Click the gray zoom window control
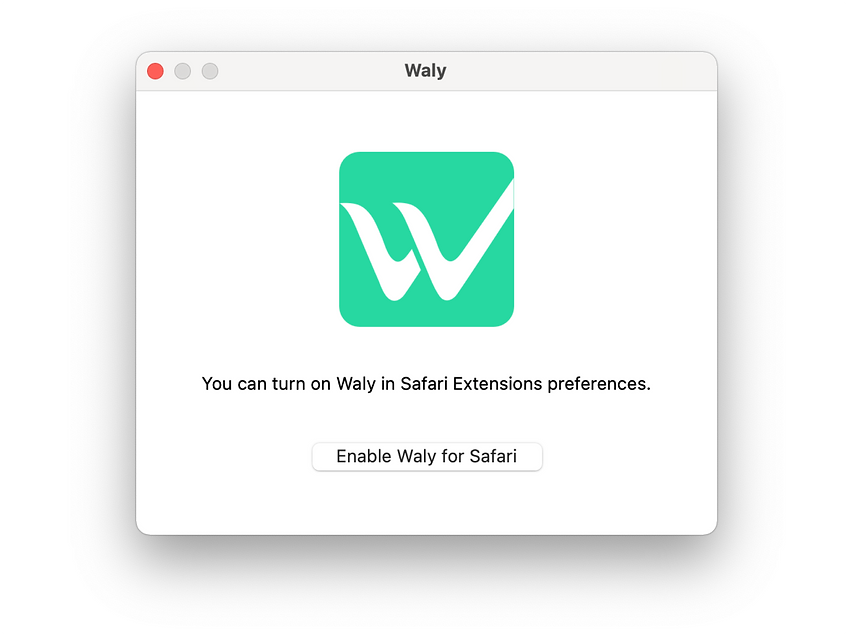848x636 pixels. pos(210,71)
